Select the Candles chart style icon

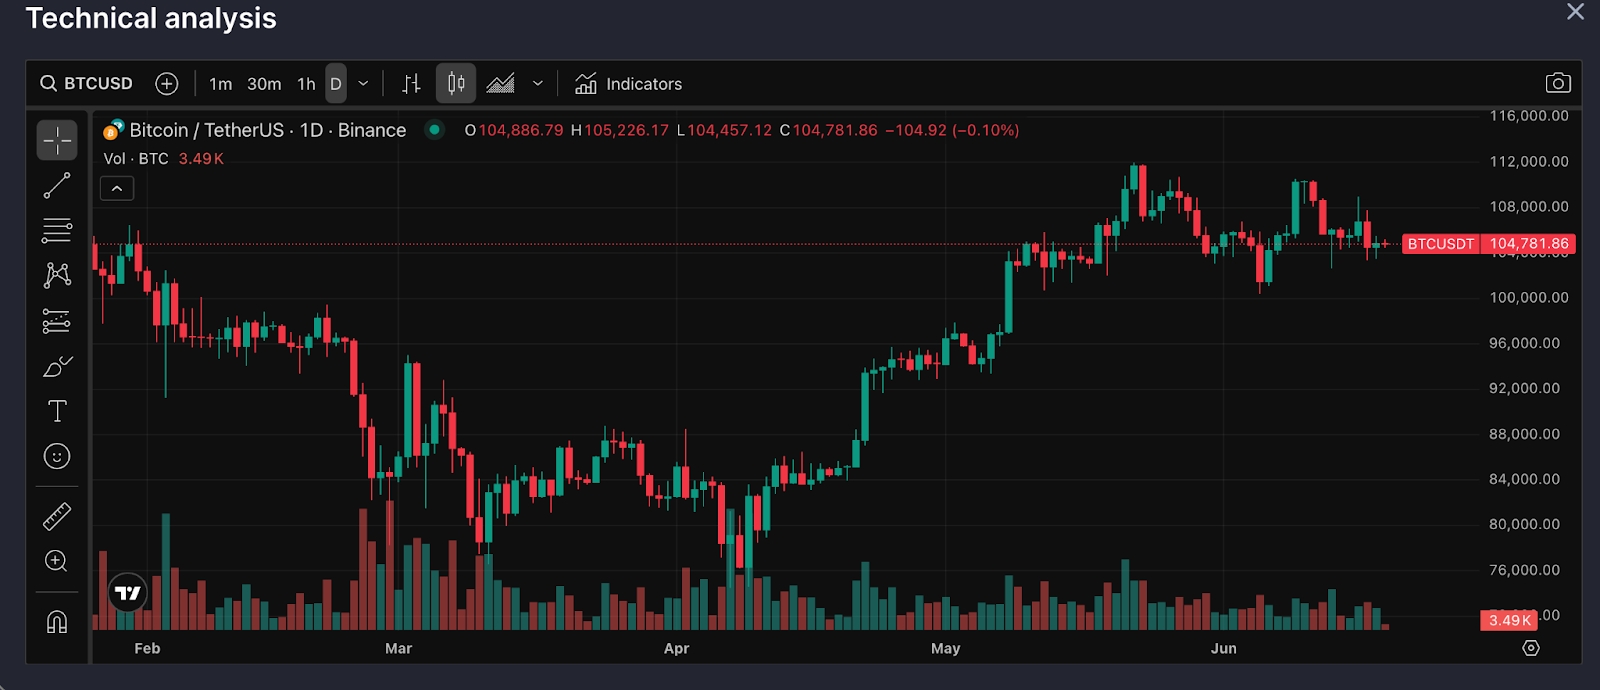[456, 83]
